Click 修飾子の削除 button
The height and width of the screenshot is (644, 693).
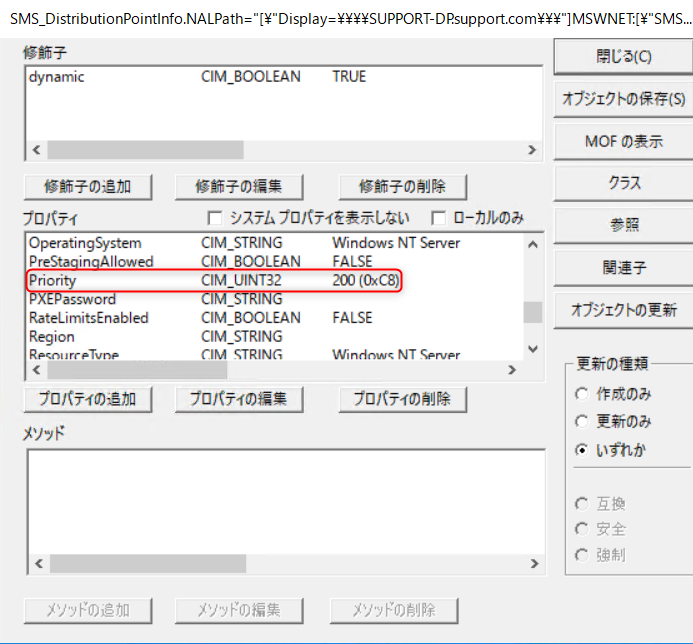click(403, 187)
